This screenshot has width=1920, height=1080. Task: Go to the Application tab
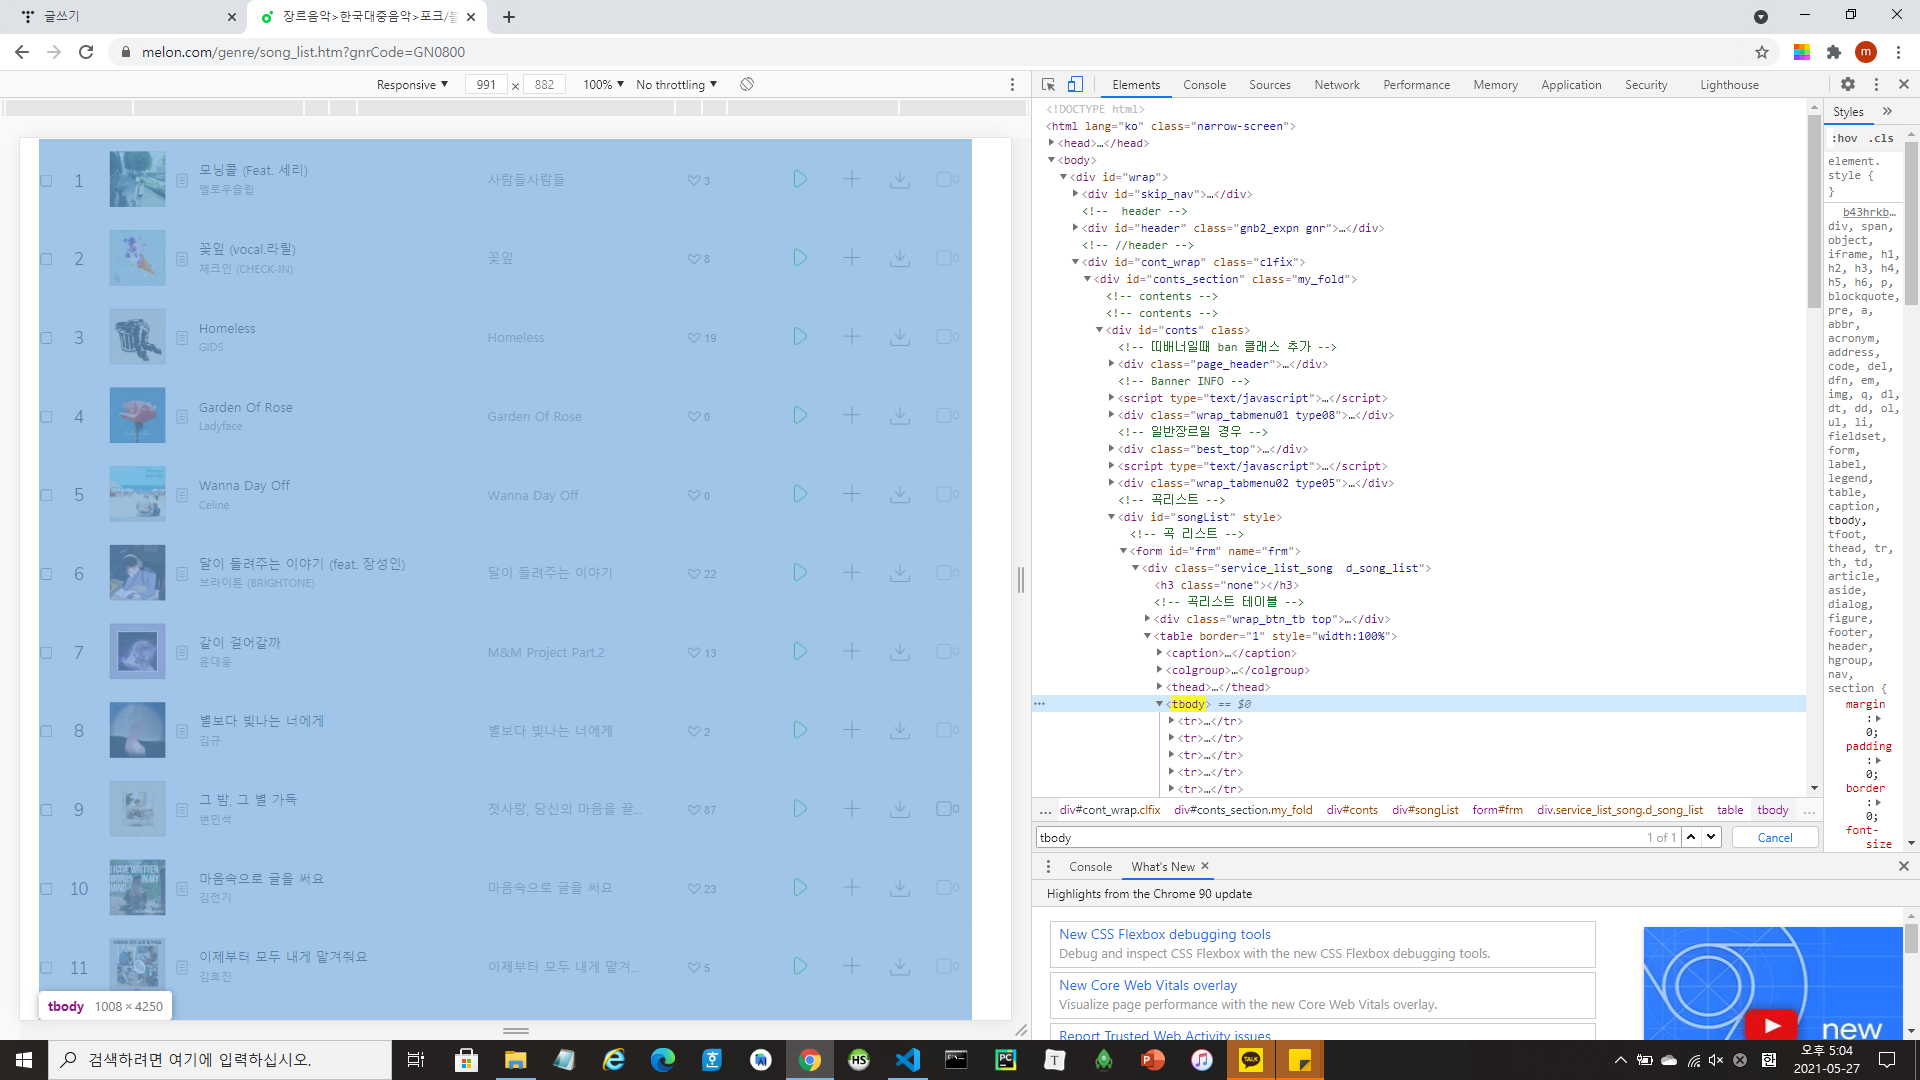pos(1571,85)
